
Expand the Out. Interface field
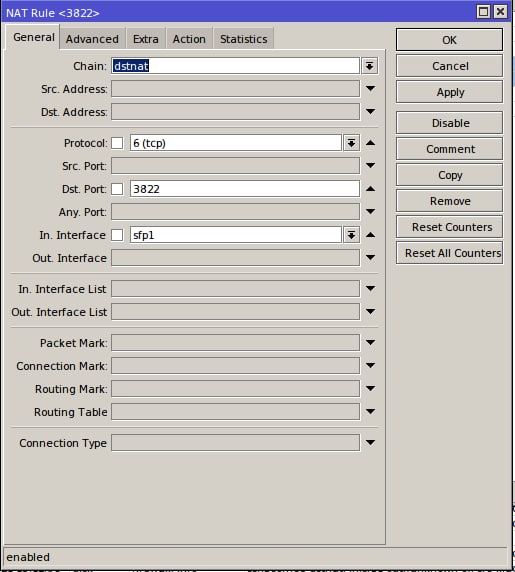[x=370, y=258]
